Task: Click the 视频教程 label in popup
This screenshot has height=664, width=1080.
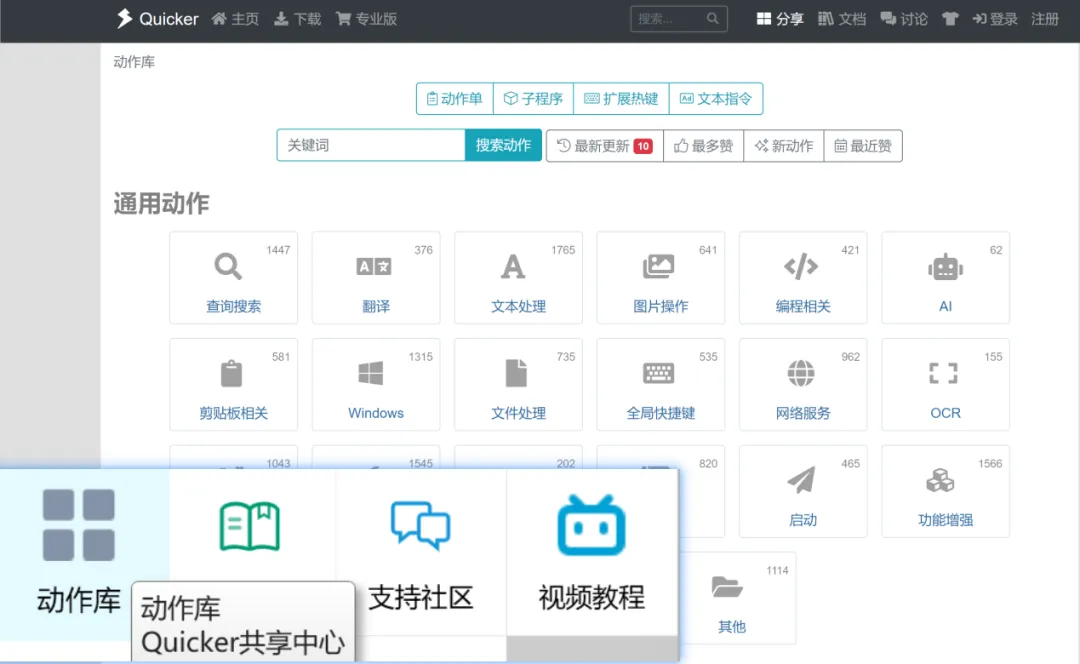Action: click(x=592, y=597)
